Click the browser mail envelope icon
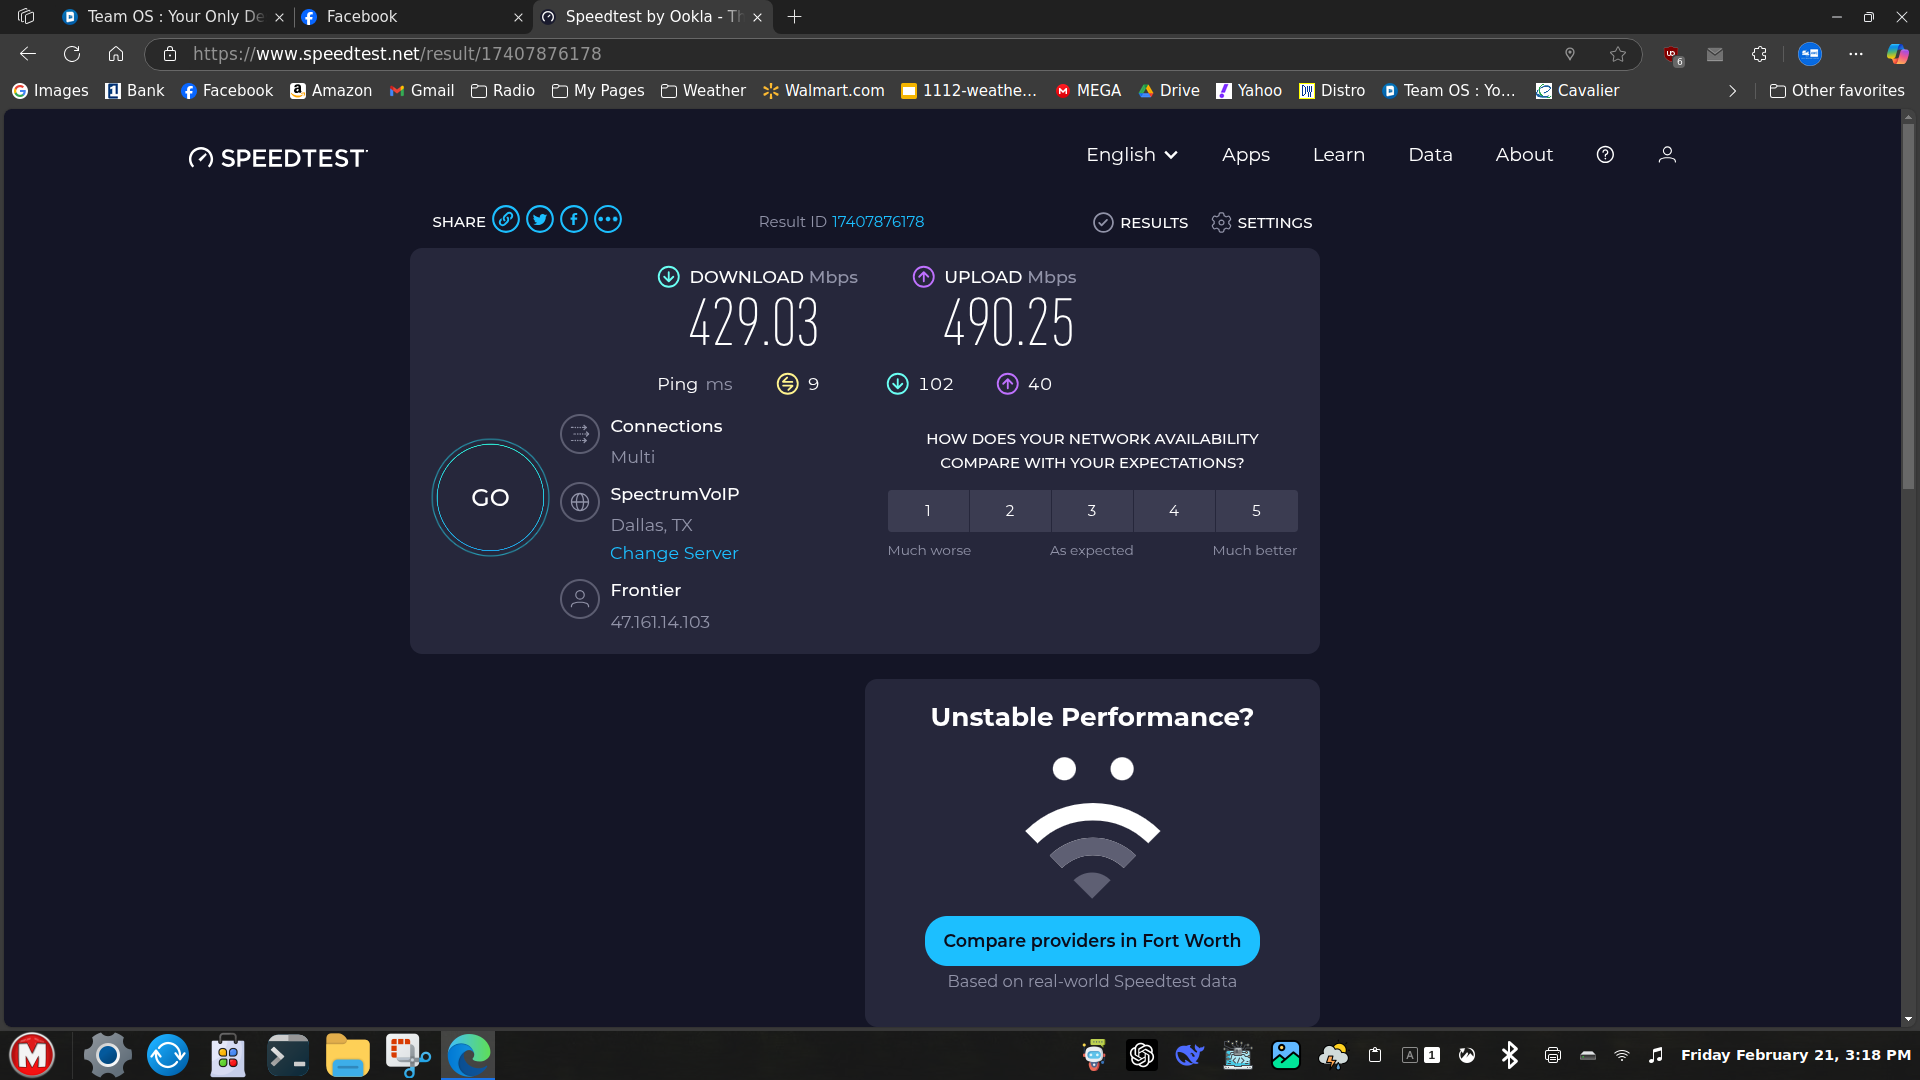This screenshot has height=1080, width=1920. coord(1715,54)
